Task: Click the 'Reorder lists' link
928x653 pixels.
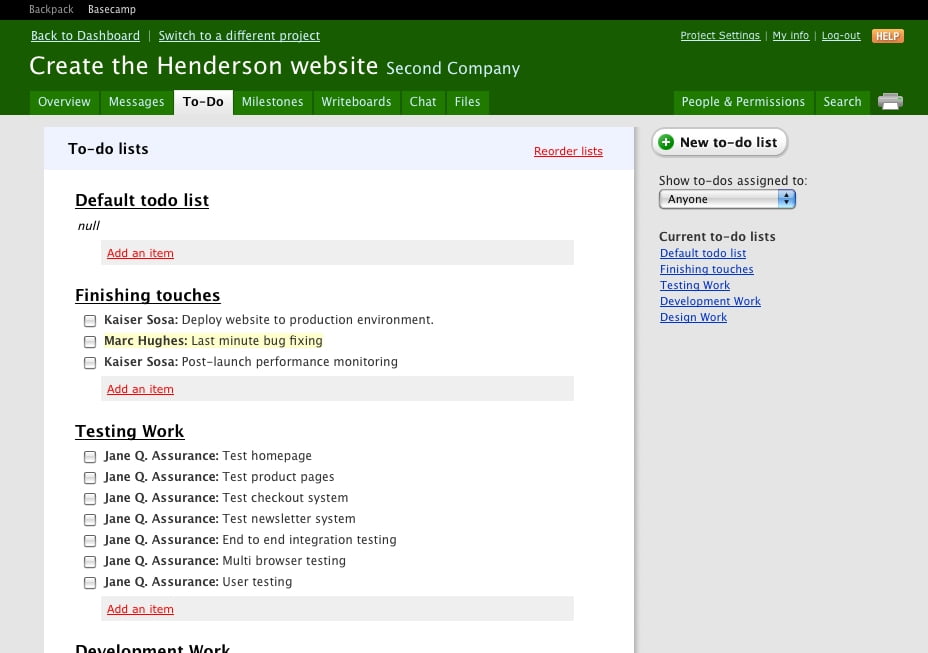Action: point(568,151)
